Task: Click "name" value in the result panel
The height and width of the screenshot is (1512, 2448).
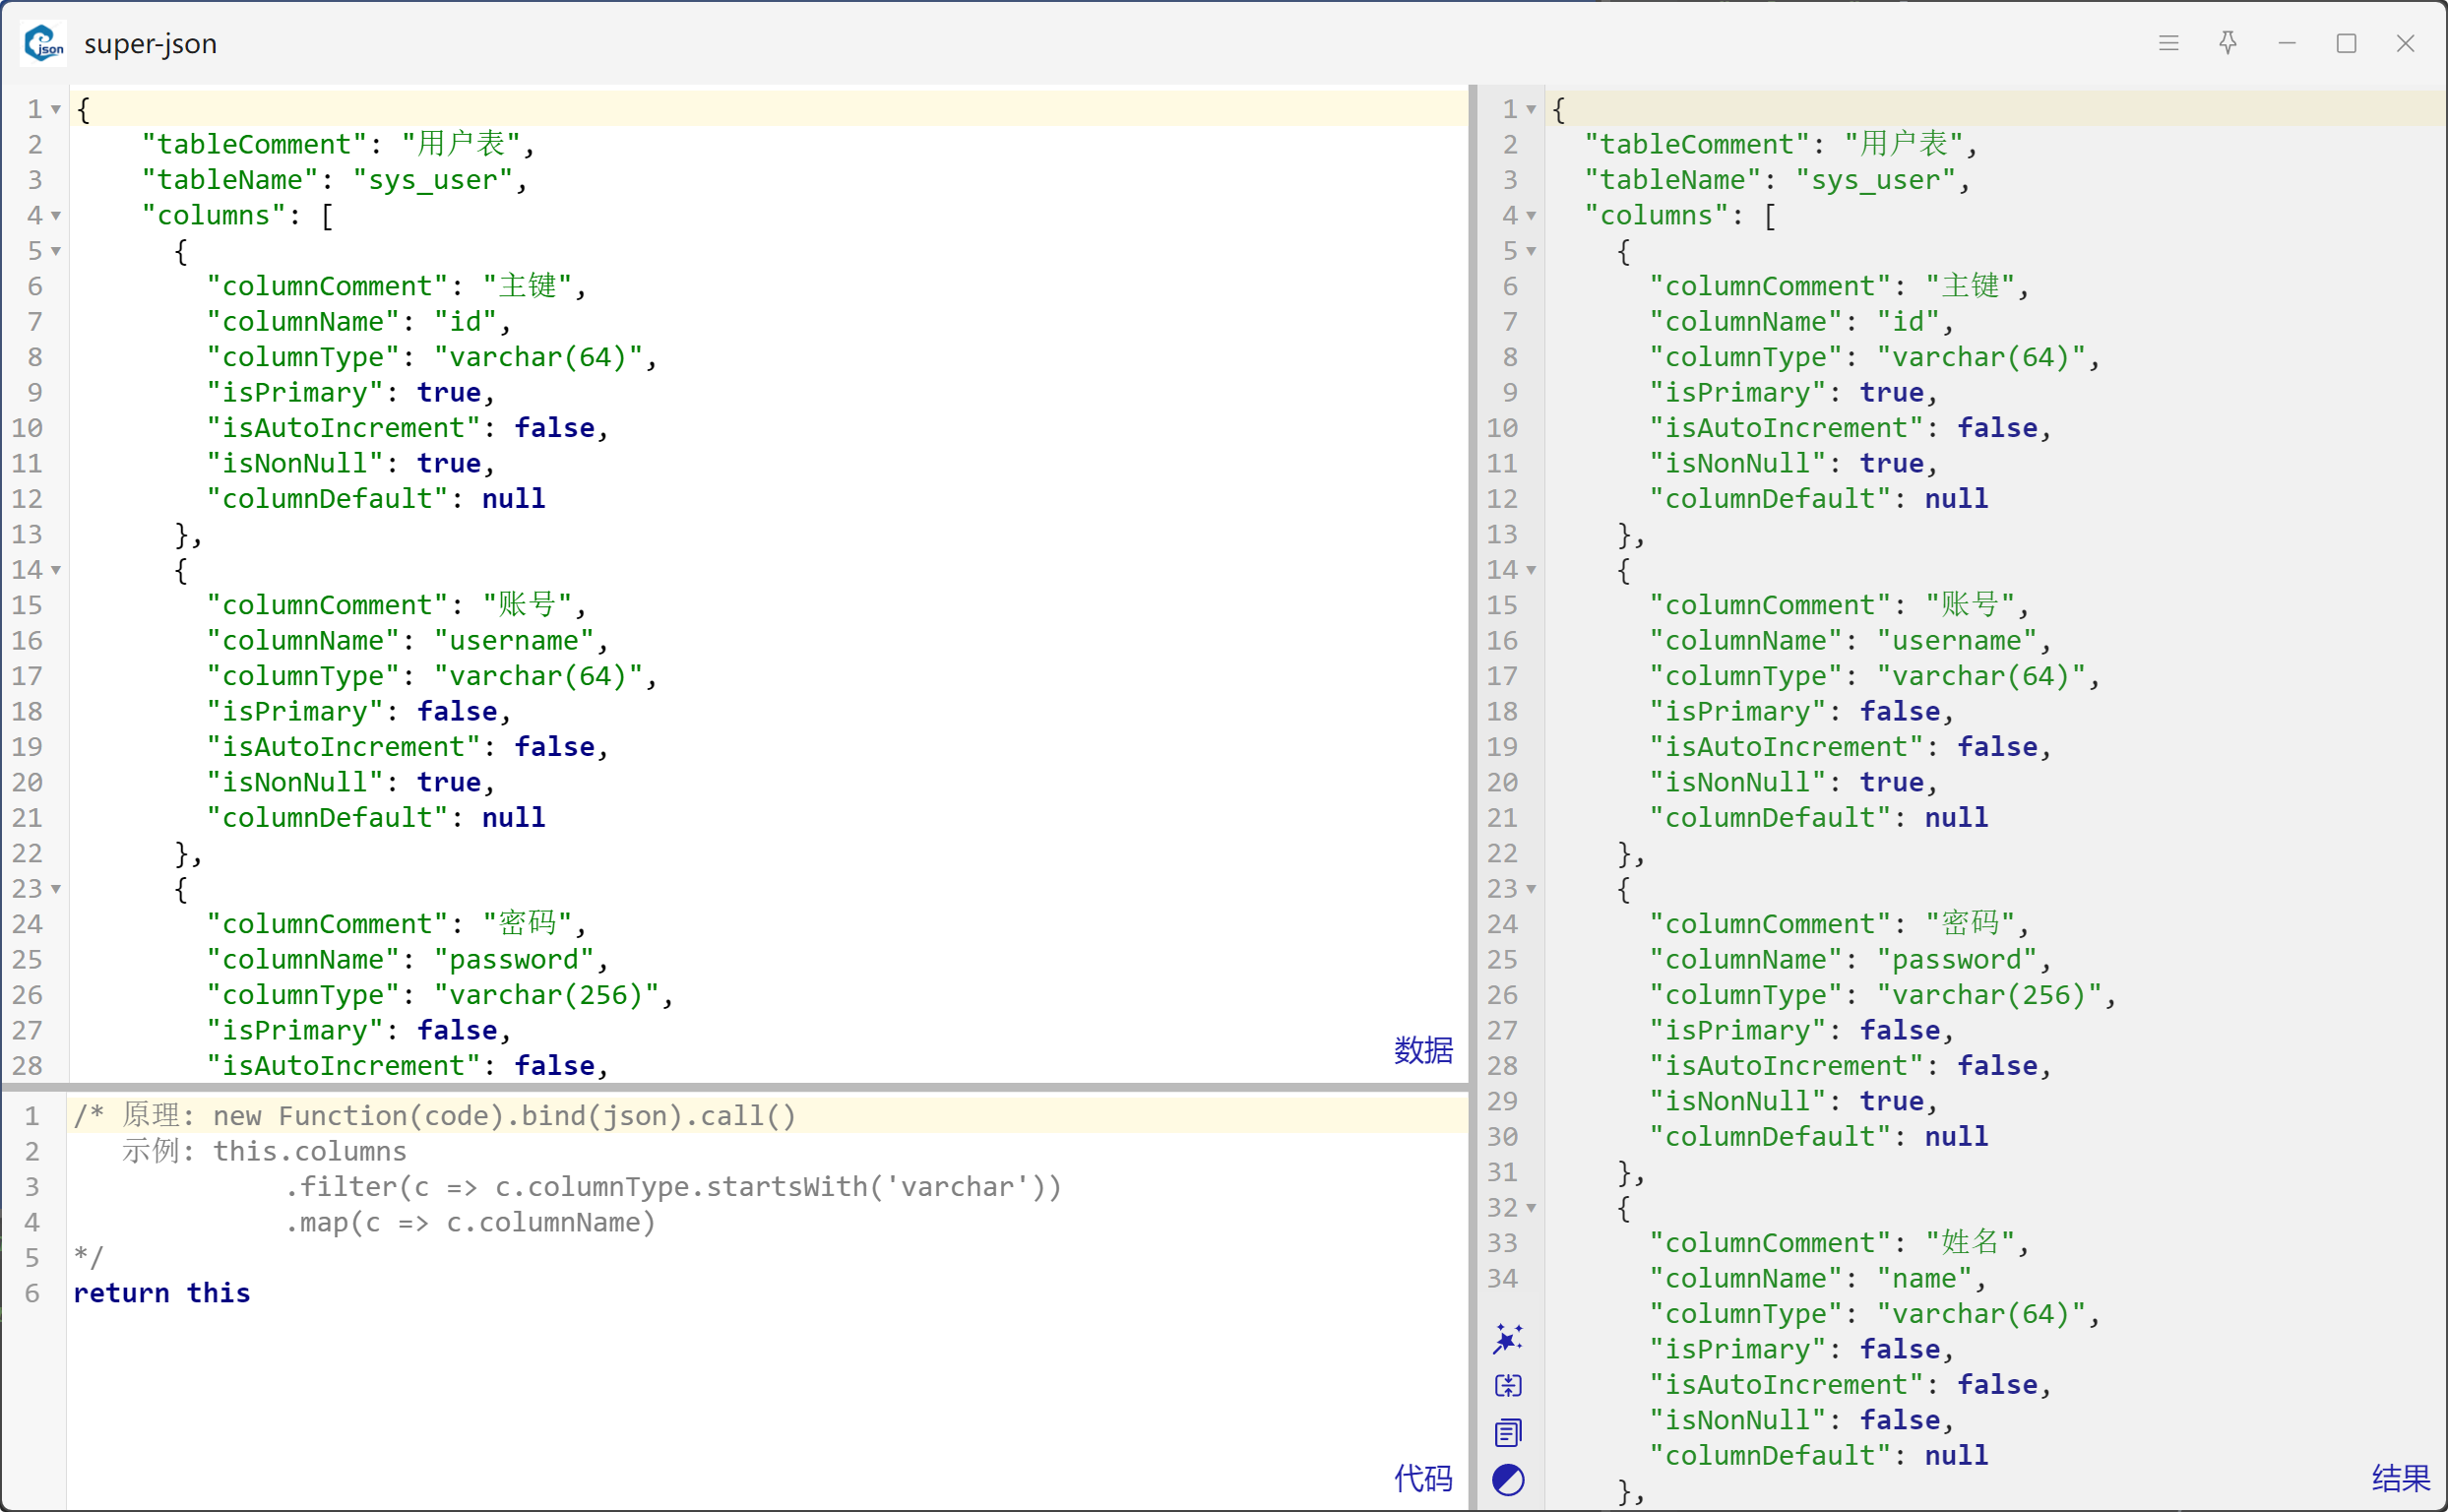Action: tap(1924, 1279)
